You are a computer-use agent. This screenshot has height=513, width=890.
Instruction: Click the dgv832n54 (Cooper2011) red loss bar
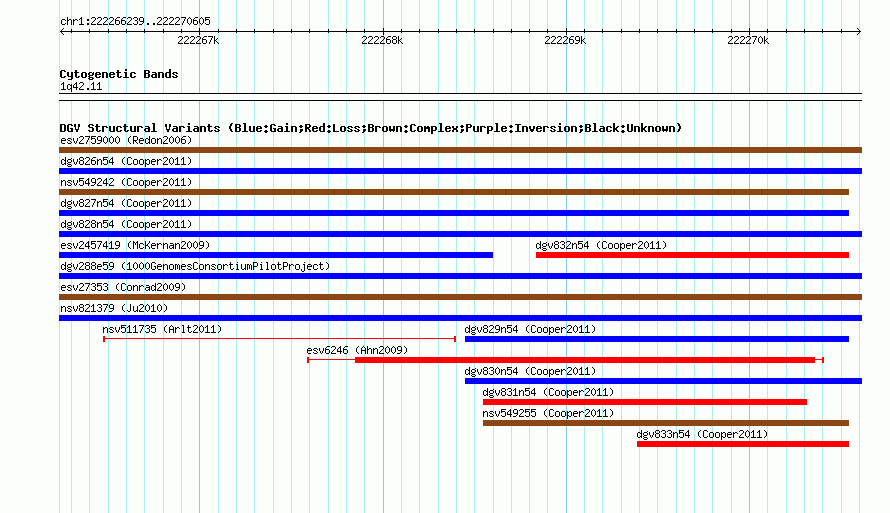pos(692,255)
